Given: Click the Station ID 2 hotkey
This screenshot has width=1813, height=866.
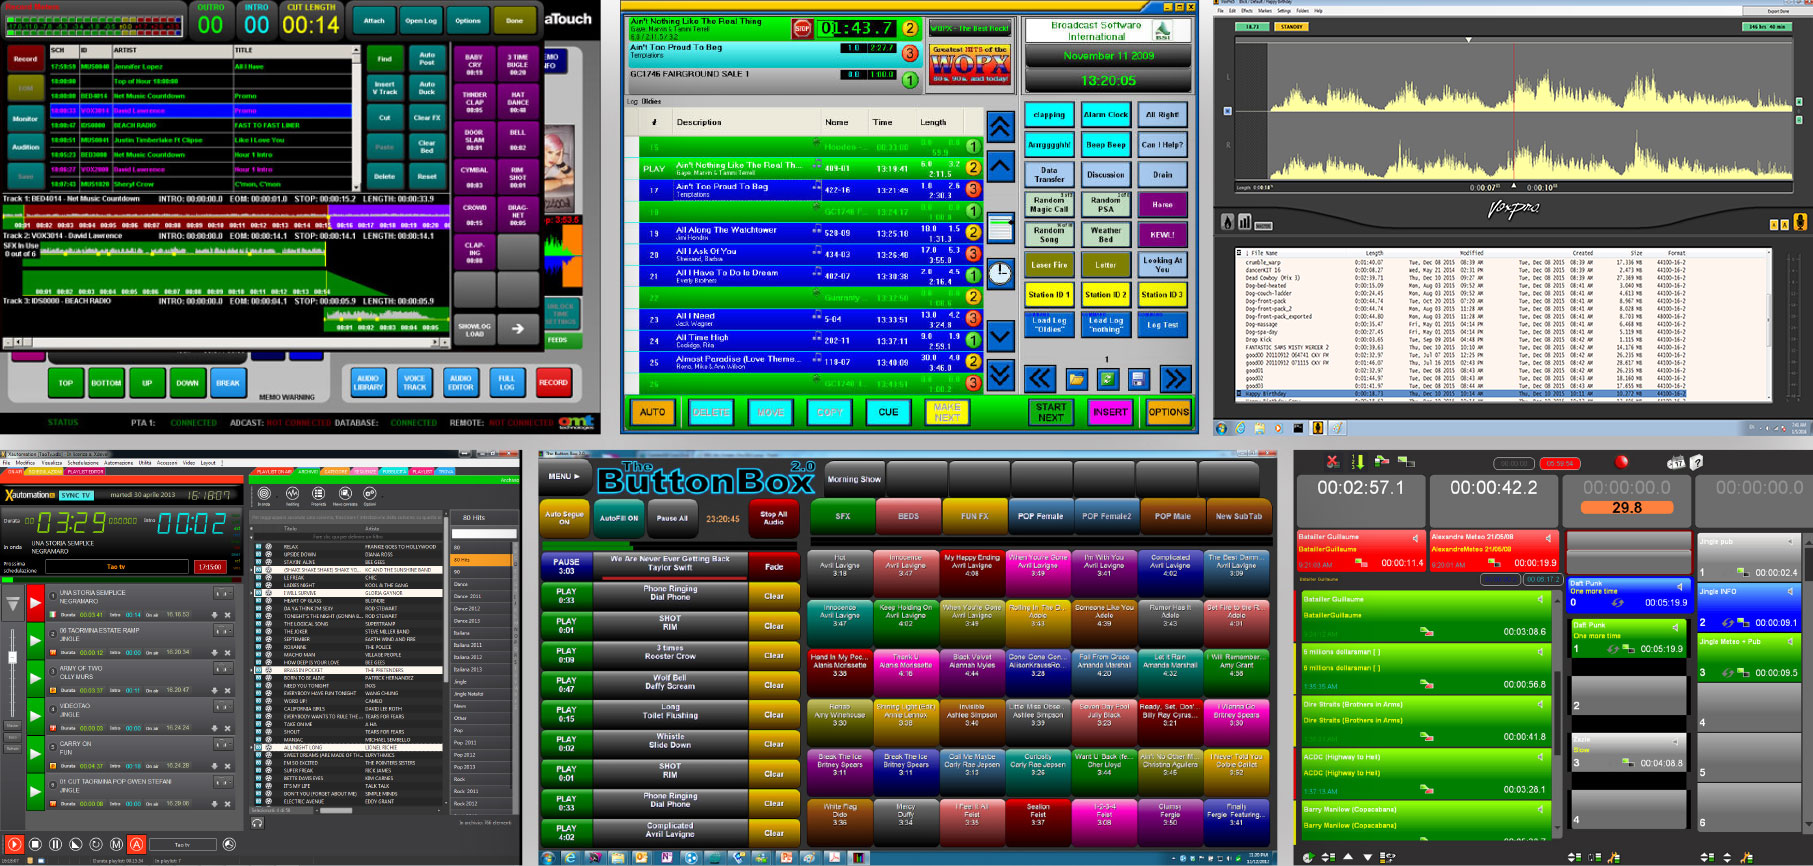Looking at the screenshot, I should 1105,295.
